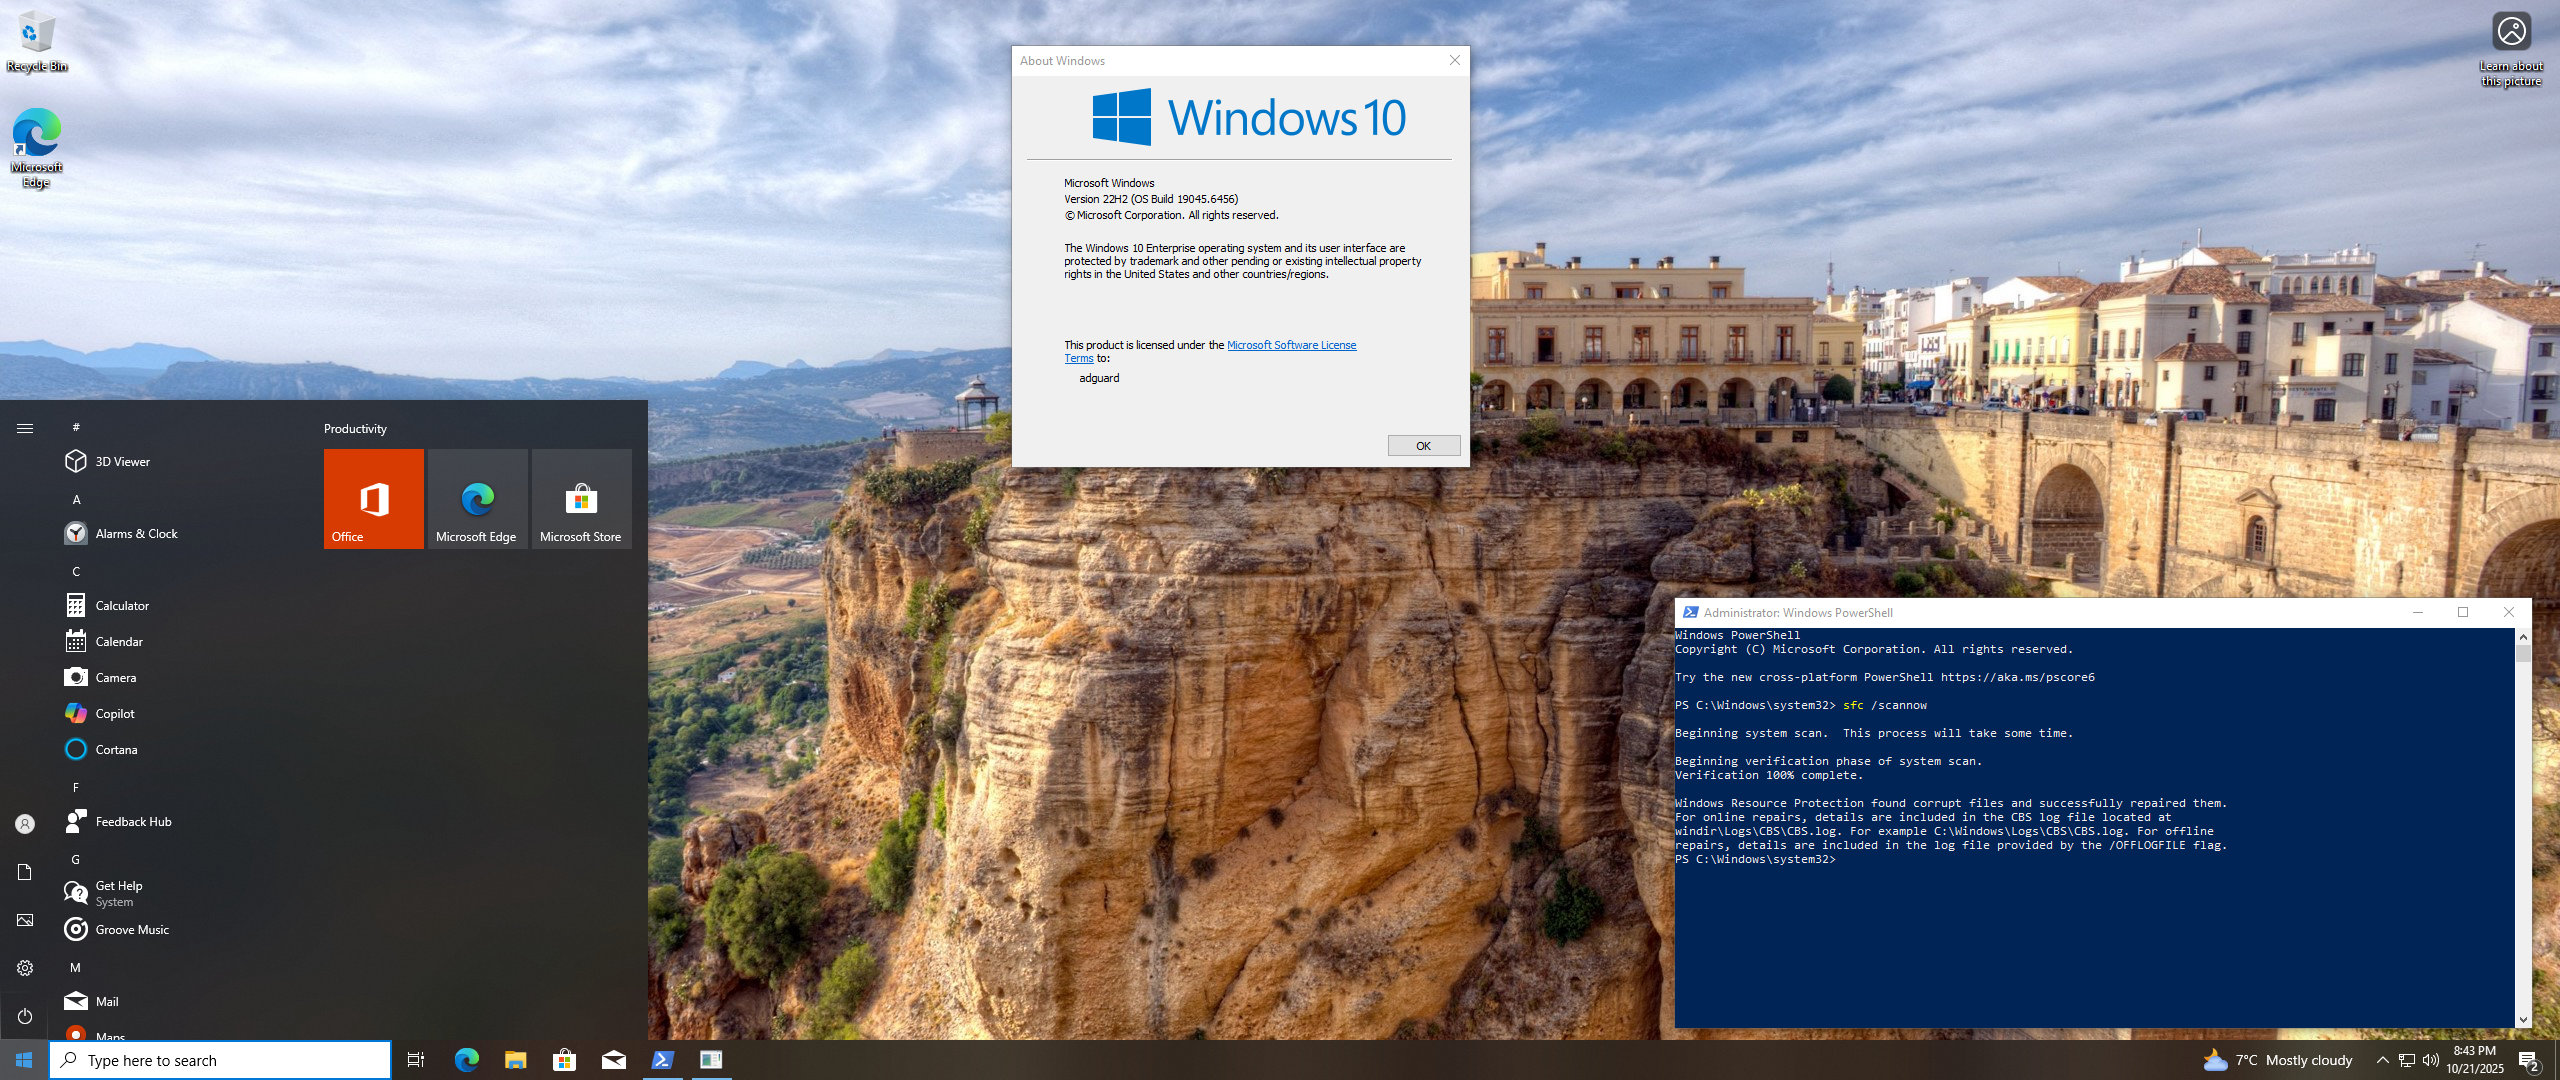The width and height of the screenshot is (2560, 1080).
Task: Open File Explorer from the taskbar
Action: point(515,1060)
